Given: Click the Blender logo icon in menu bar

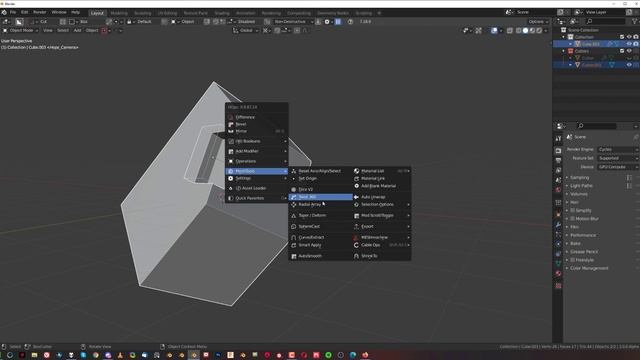Looking at the screenshot, I should 4,12.
